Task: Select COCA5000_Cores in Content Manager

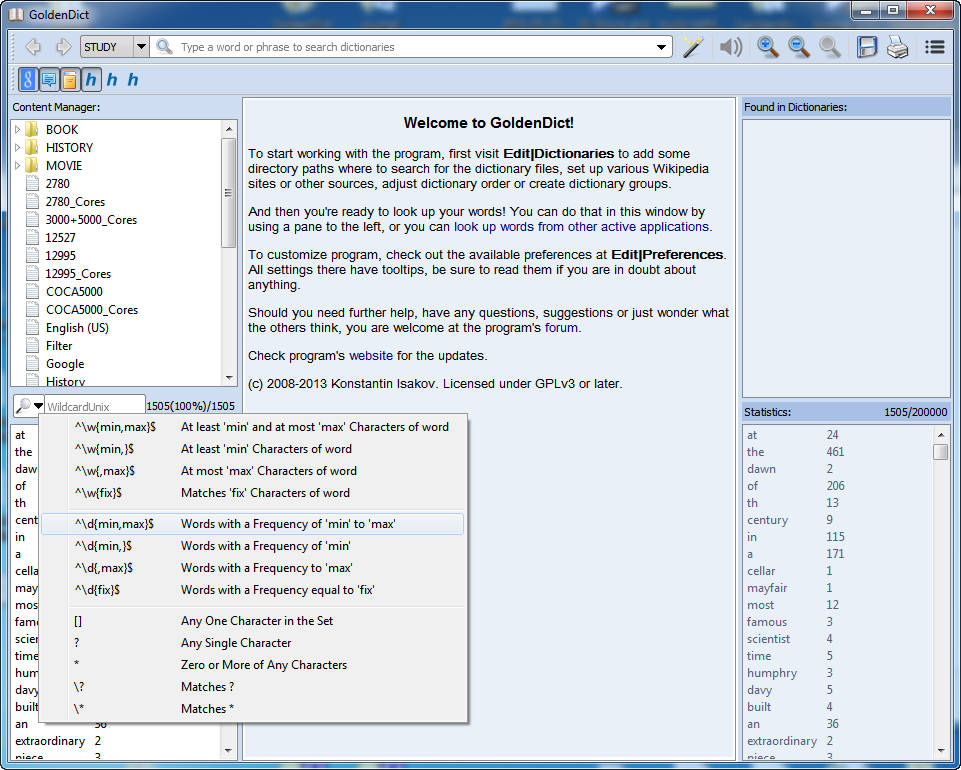Action: point(92,310)
